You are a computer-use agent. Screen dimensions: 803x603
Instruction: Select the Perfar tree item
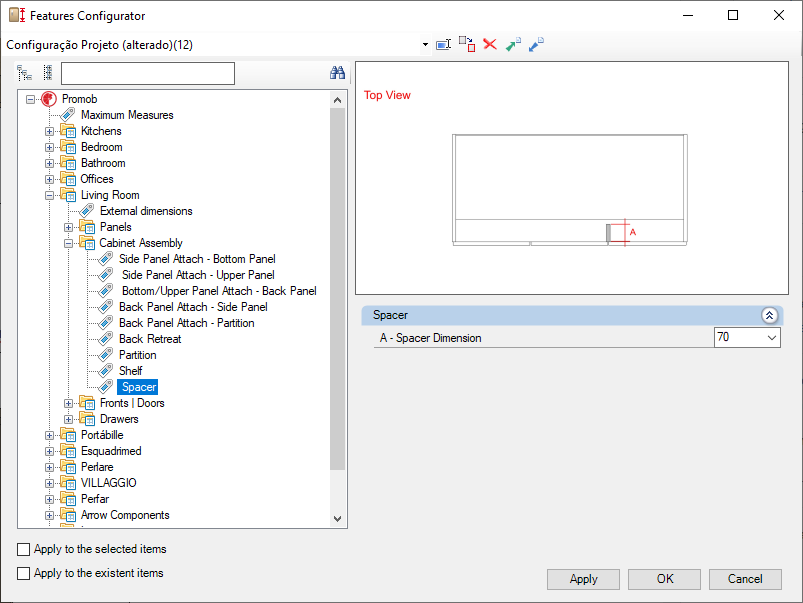(95, 498)
